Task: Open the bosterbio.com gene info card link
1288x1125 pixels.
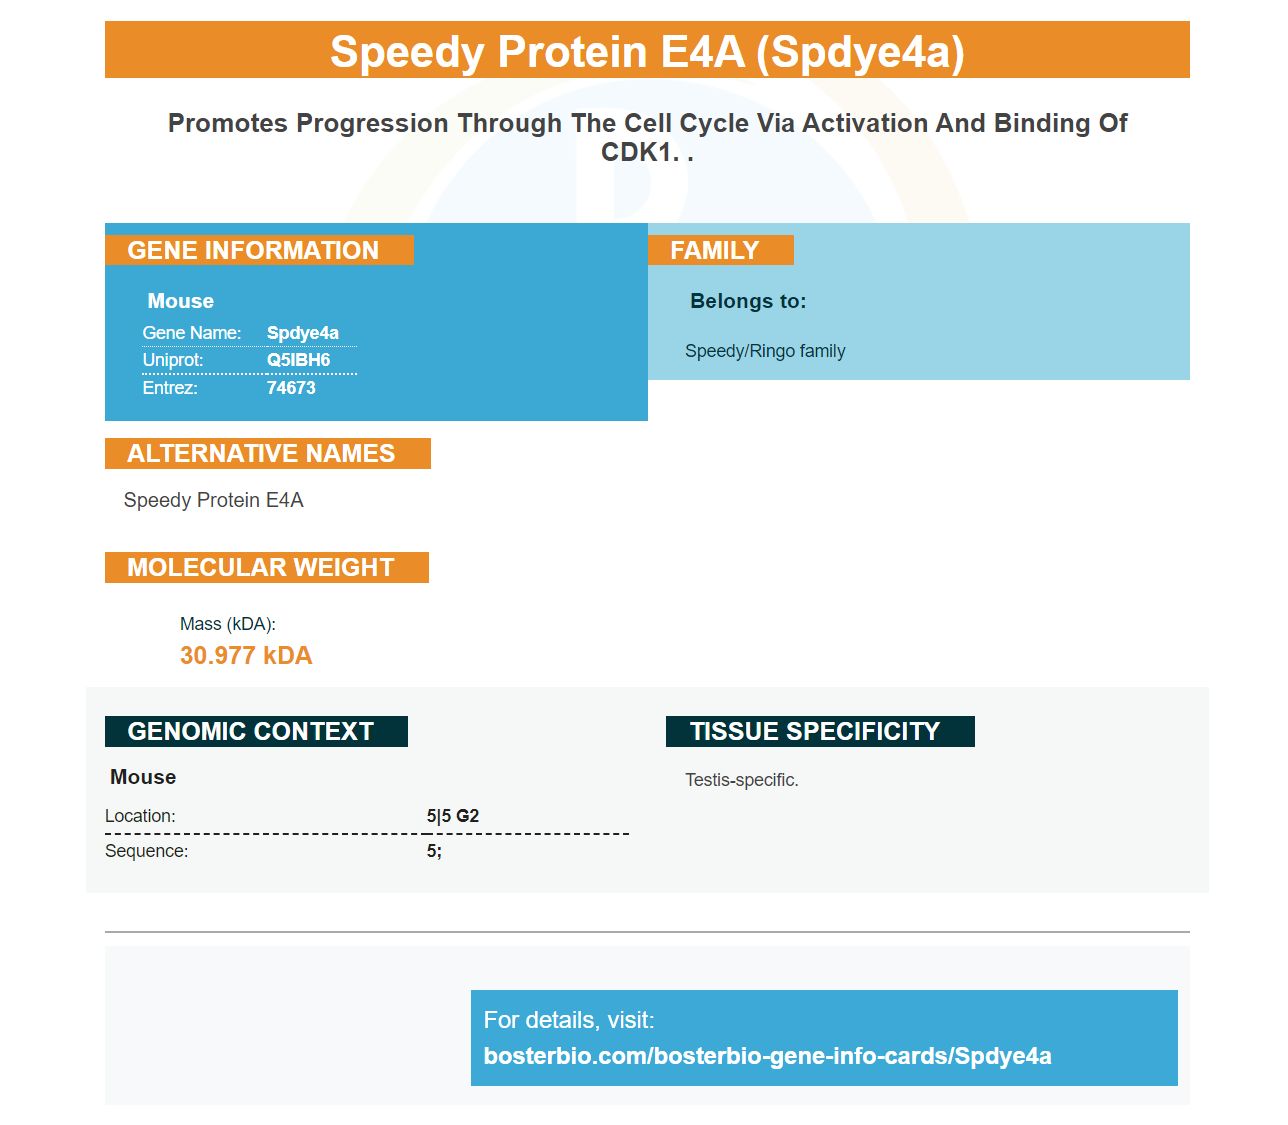Action: click(x=767, y=1056)
